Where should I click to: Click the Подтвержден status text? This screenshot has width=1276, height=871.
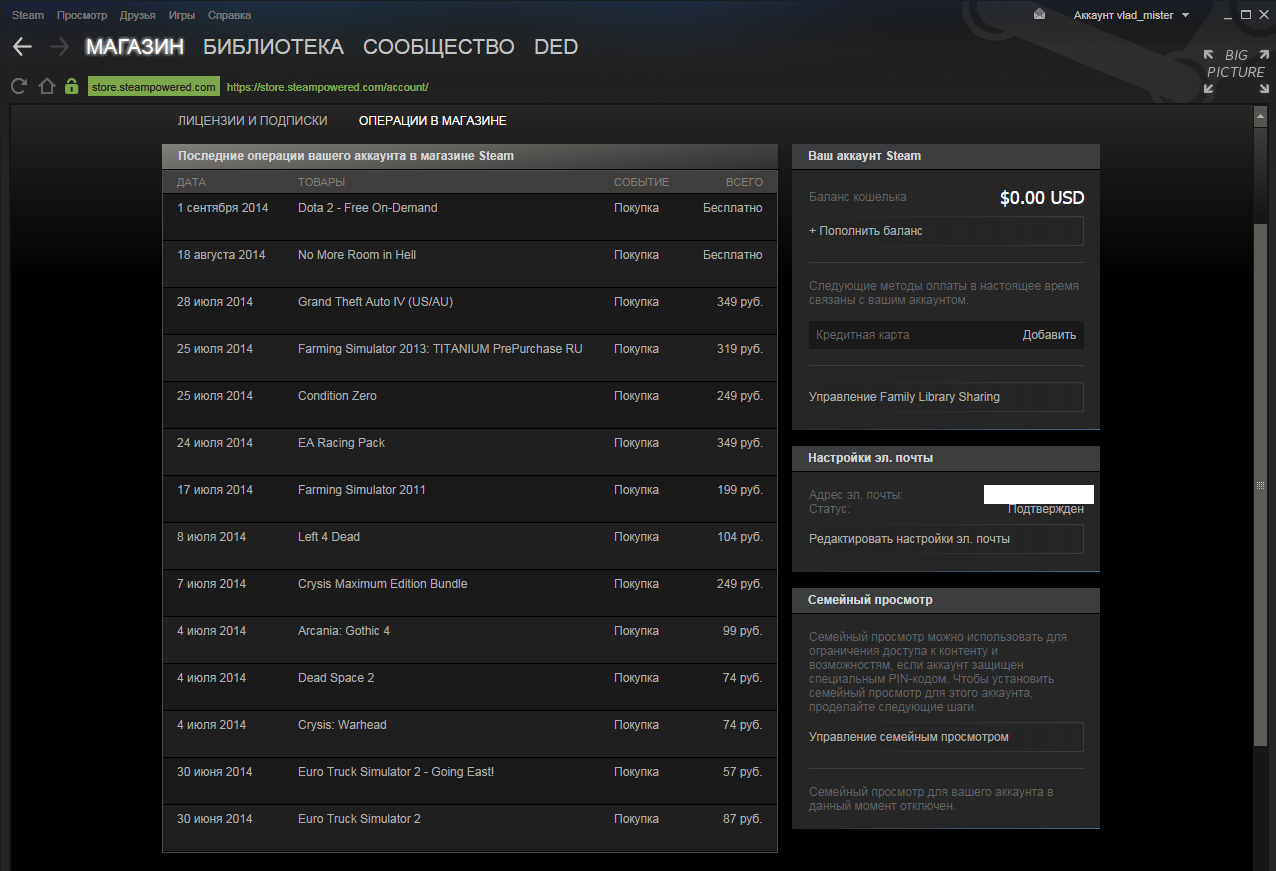click(x=1046, y=509)
